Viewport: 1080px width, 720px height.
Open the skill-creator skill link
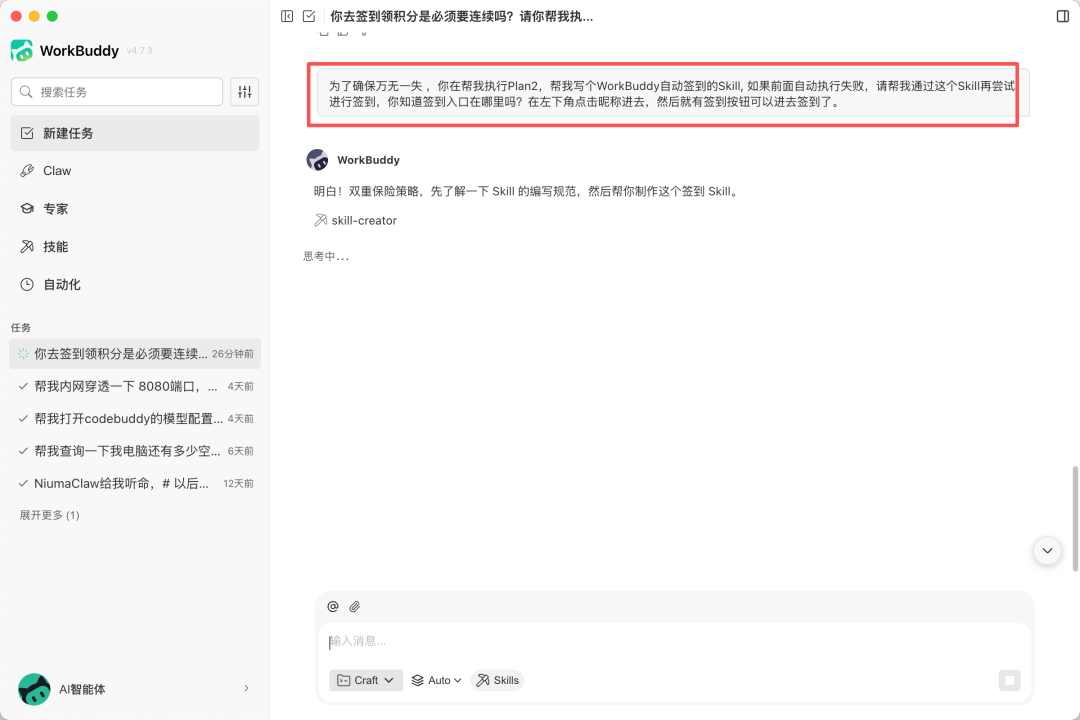(364, 220)
